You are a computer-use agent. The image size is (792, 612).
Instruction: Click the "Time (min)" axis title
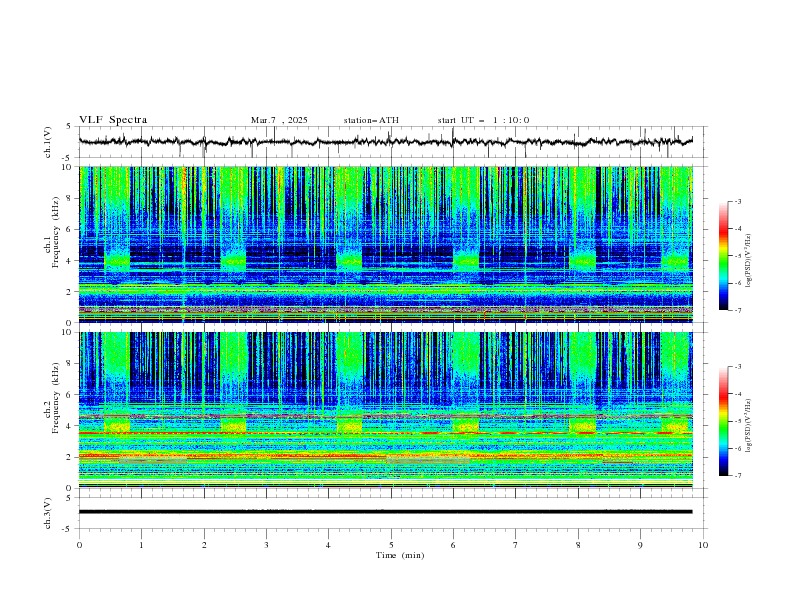400,555
